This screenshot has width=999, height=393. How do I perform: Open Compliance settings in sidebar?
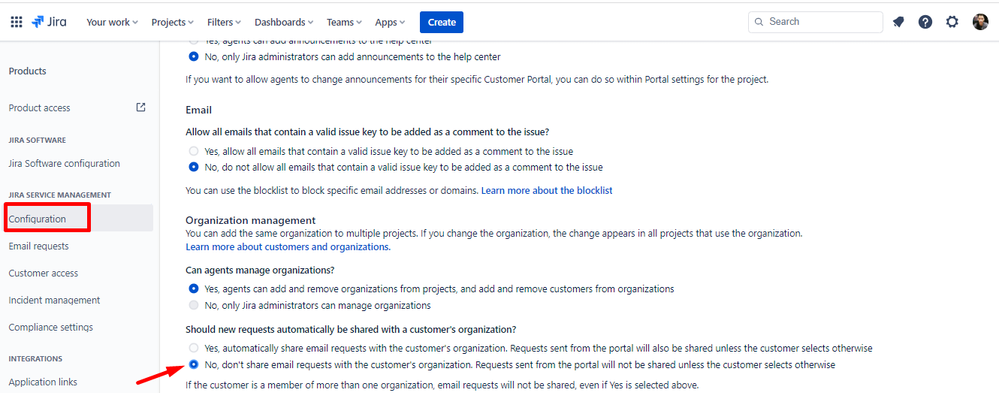point(51,327)
